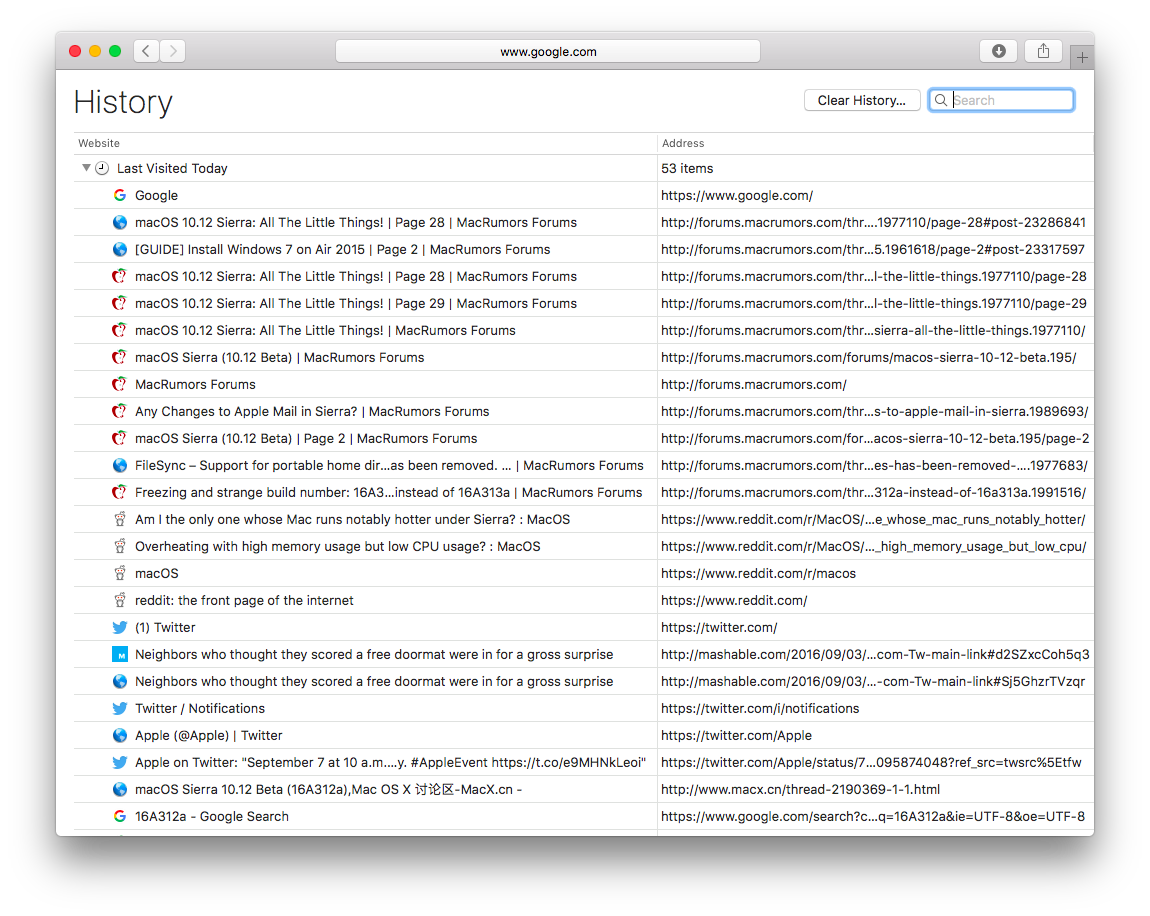Click Google icon beside 16A312a search entry

tap(120, 816)
